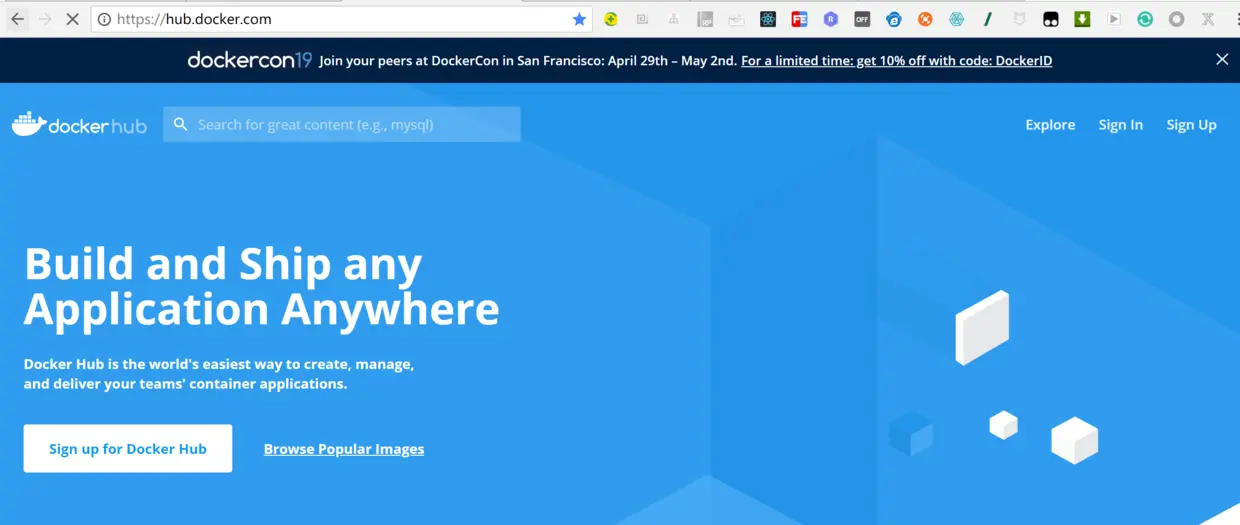
Task: Click the green slash extension icon
Action: click(988, 19)
